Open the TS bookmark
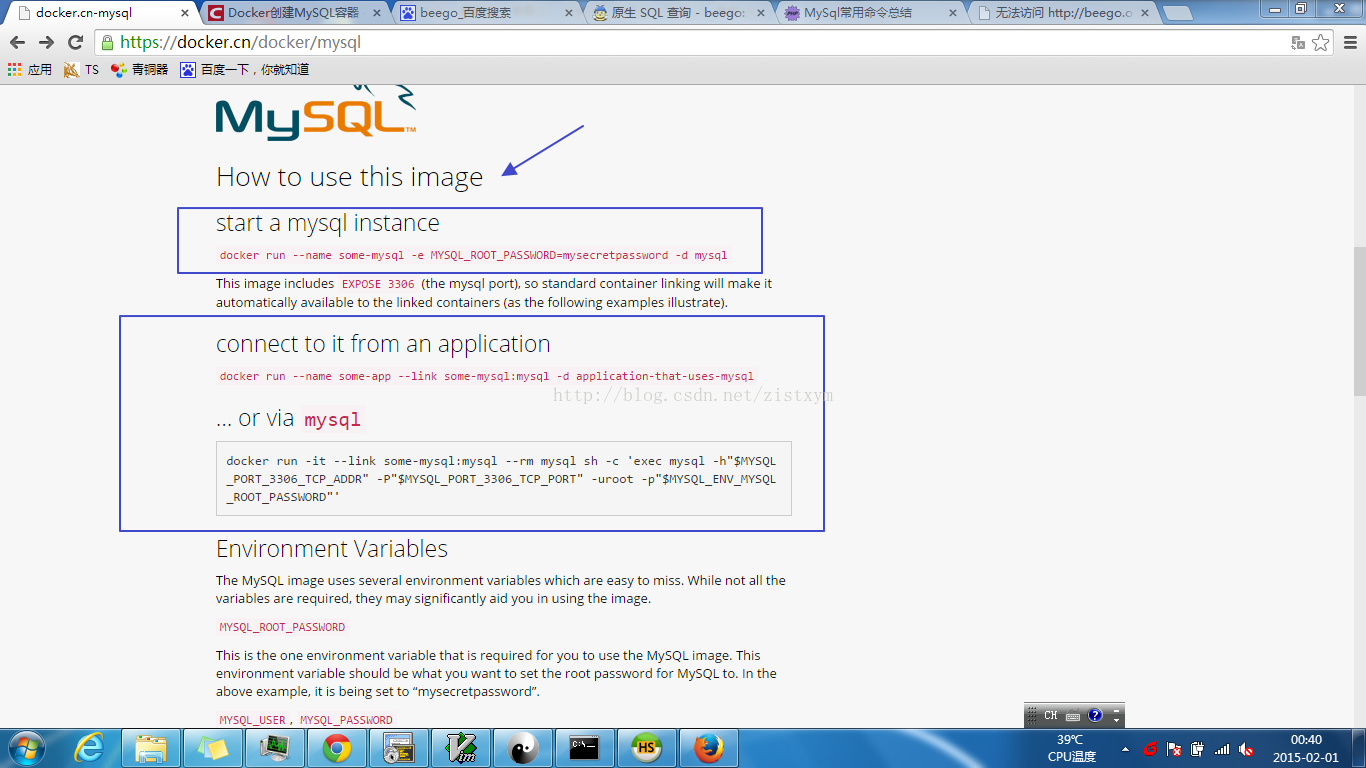The width and height of the screenshot is (1366, 768). (x=81, y=70)
